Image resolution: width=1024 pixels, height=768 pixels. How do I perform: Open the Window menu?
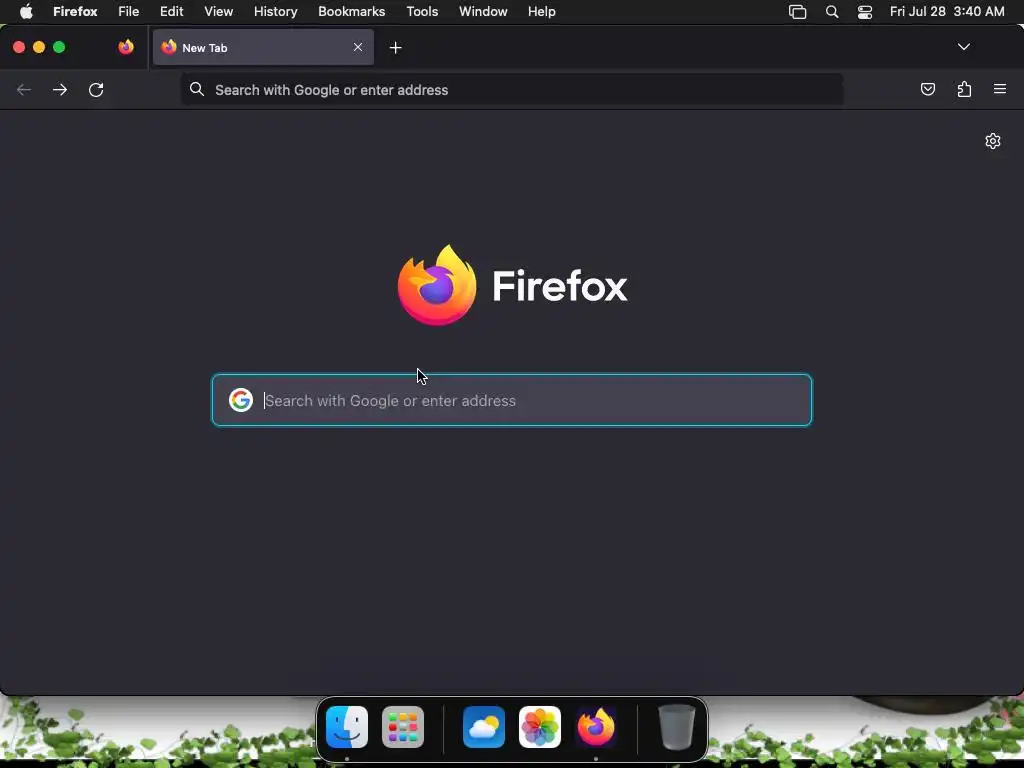click(483, 12)
